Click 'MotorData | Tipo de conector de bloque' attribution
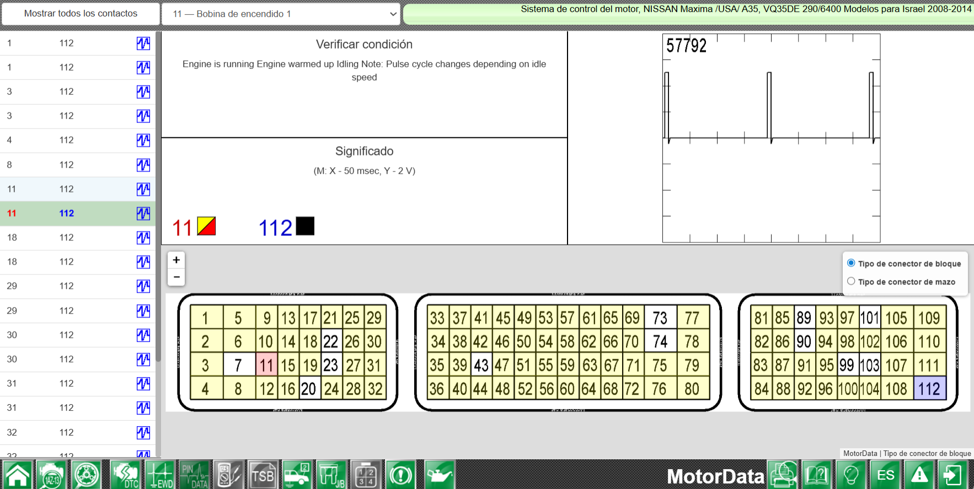The width and height of the screenshot is (974, 489). point(906,454)
